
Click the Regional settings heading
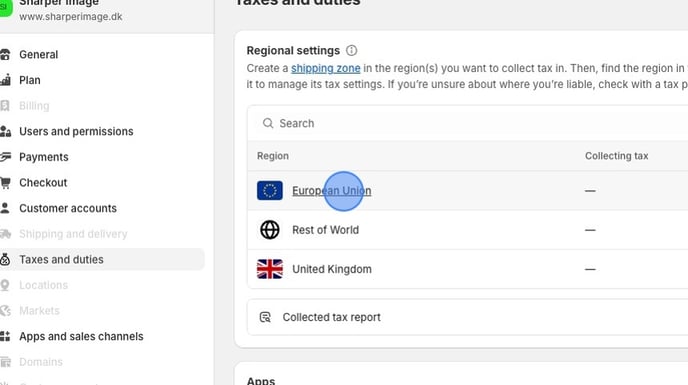(x=293, y=50)
